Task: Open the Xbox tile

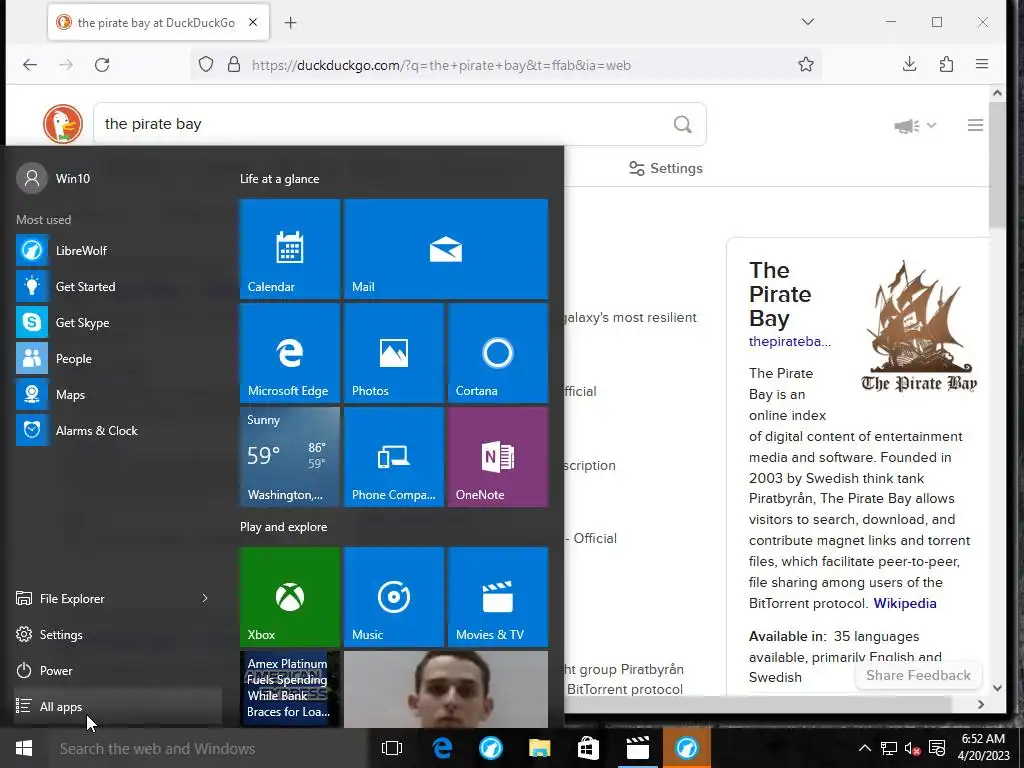Action: pos(289,597)
